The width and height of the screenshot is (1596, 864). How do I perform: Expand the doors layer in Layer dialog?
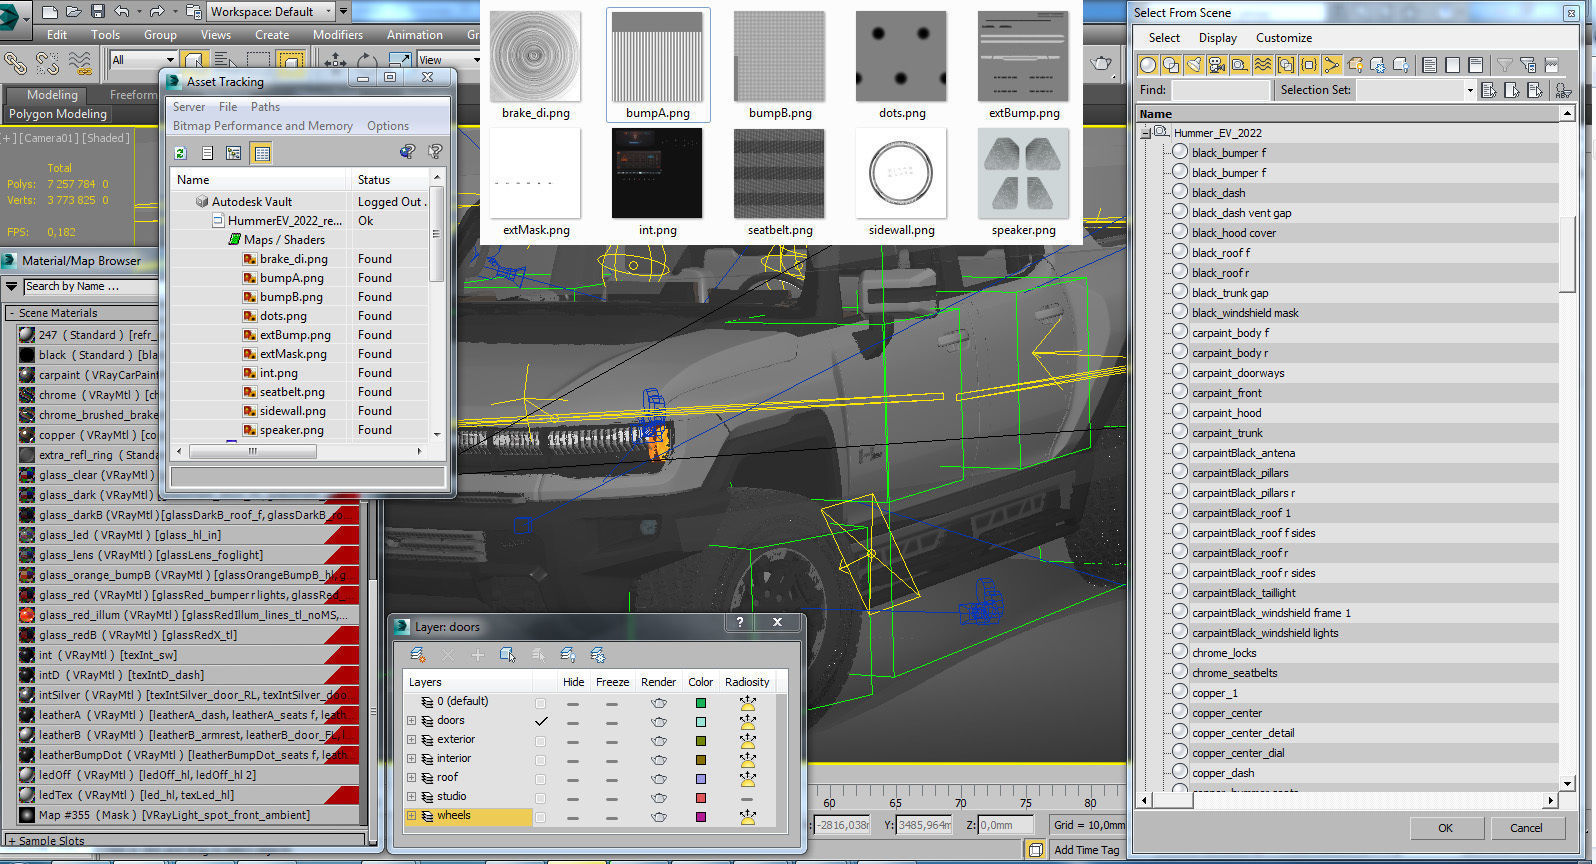pos(411,721)
